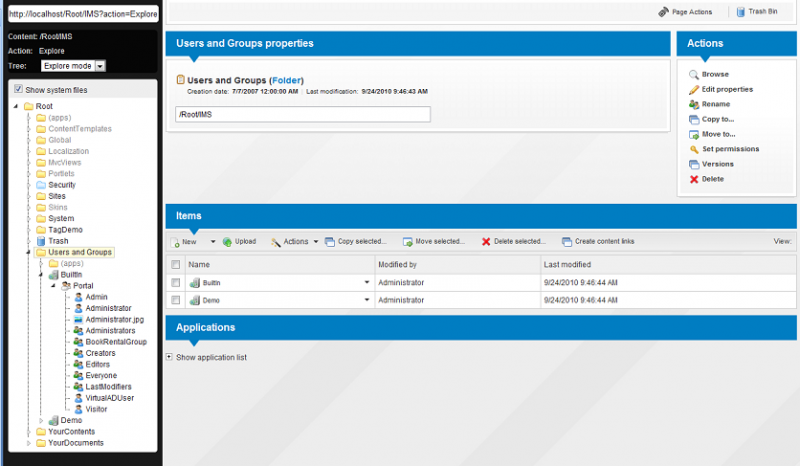Click the Administrator user icon in tree
Image resolution: width=800 pixels, height=466 pixels.
tap(78, 308)
